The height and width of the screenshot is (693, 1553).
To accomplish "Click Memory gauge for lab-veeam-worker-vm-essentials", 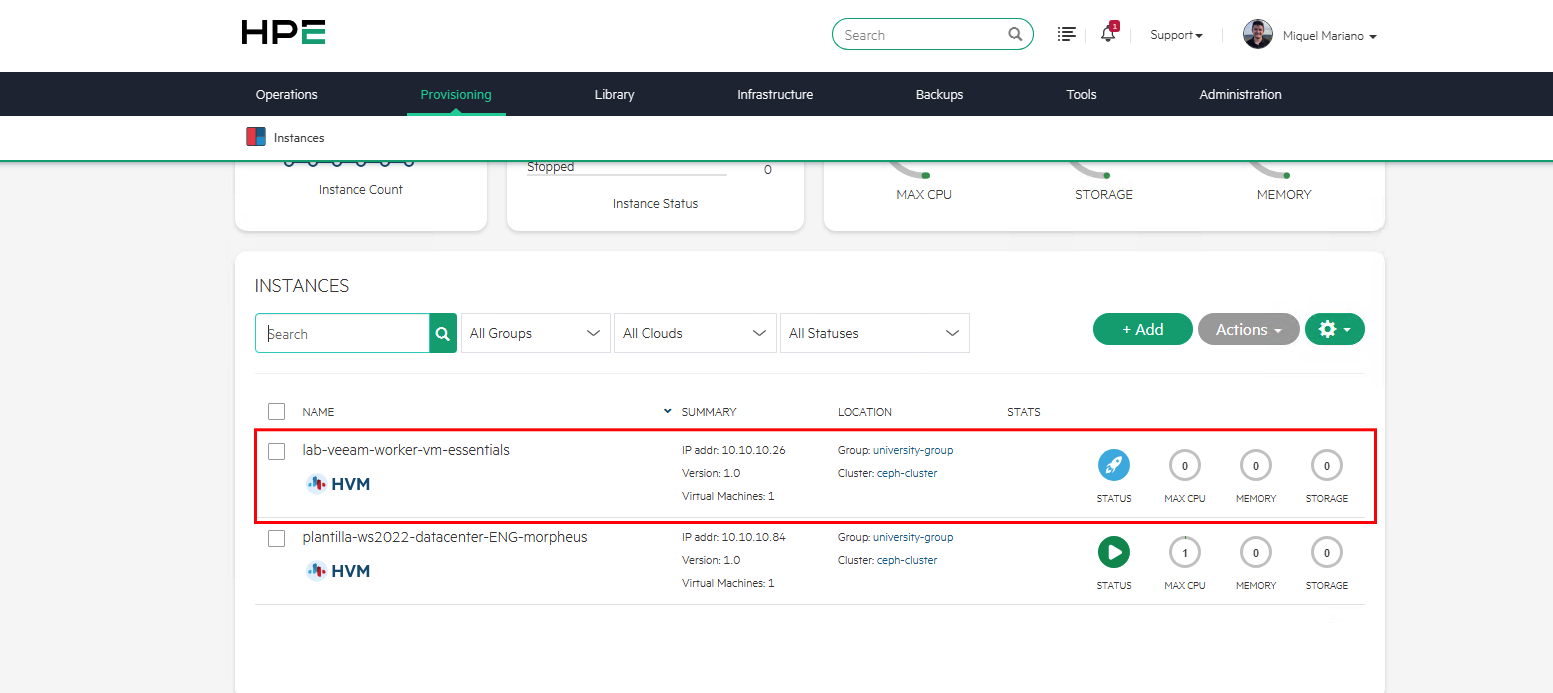I will pyautogui.click(x=1256, y=465).
